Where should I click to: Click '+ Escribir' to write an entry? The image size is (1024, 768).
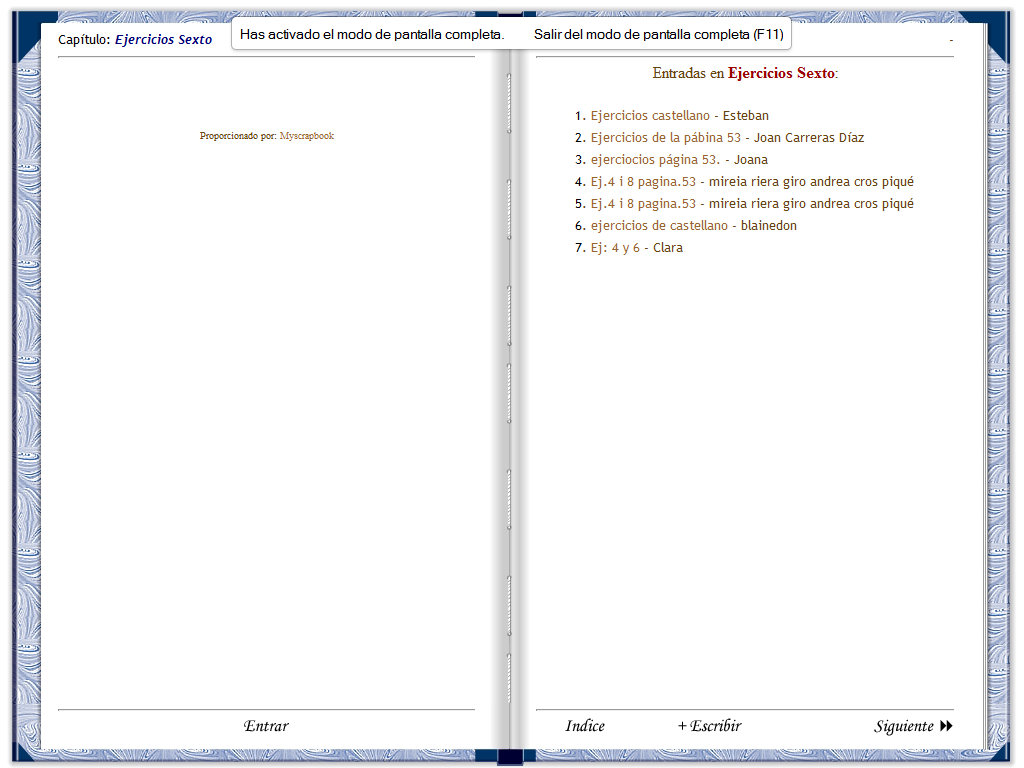[710, 726]
